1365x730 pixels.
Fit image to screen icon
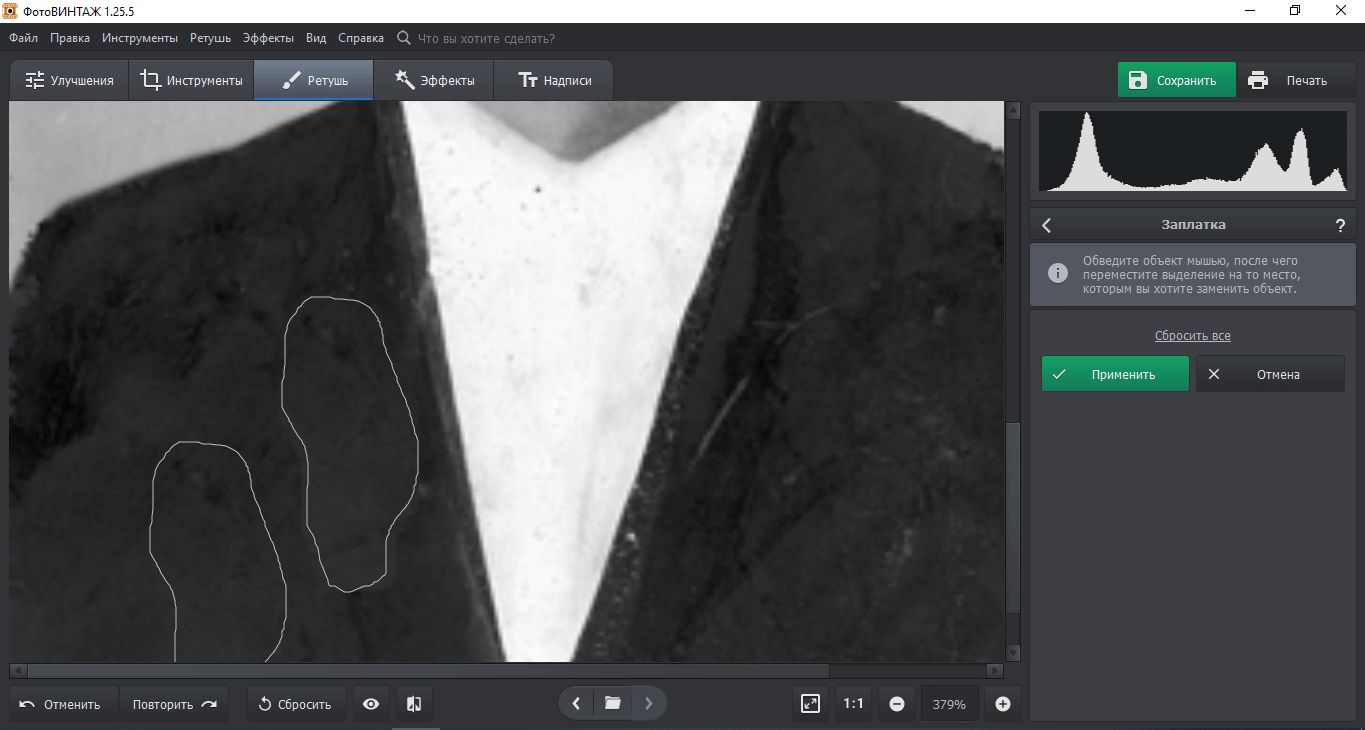(811, 704)
